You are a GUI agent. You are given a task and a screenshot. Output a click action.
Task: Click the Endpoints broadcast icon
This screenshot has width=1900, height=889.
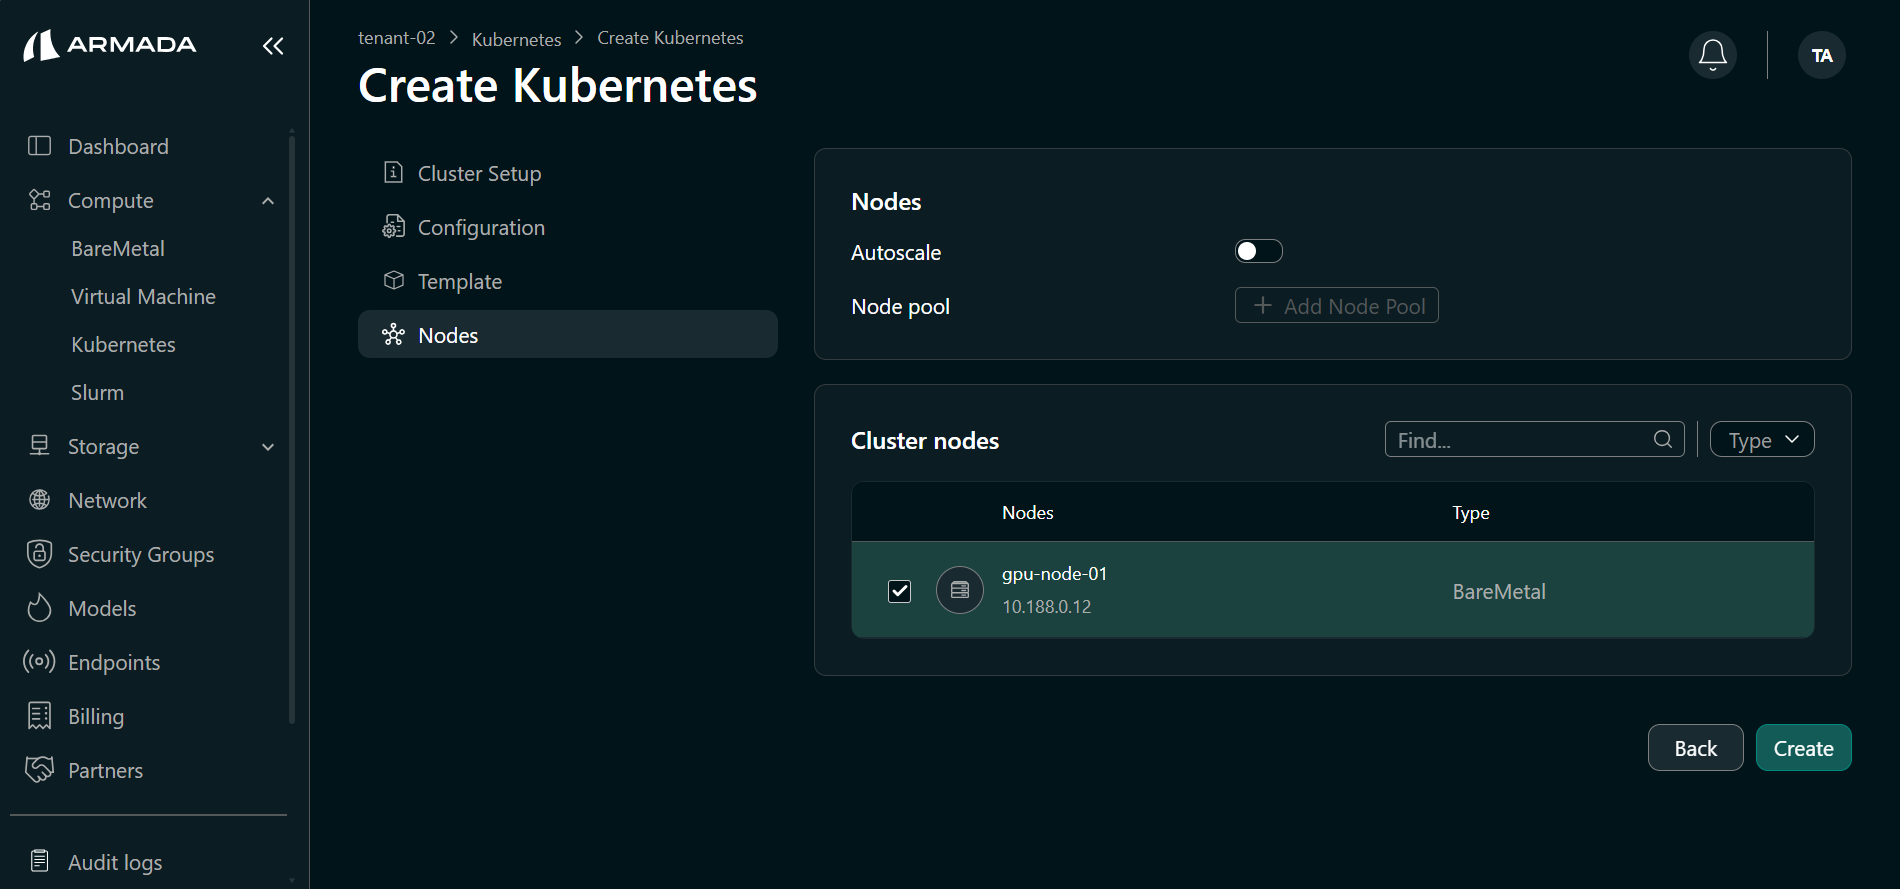[40, 662]
